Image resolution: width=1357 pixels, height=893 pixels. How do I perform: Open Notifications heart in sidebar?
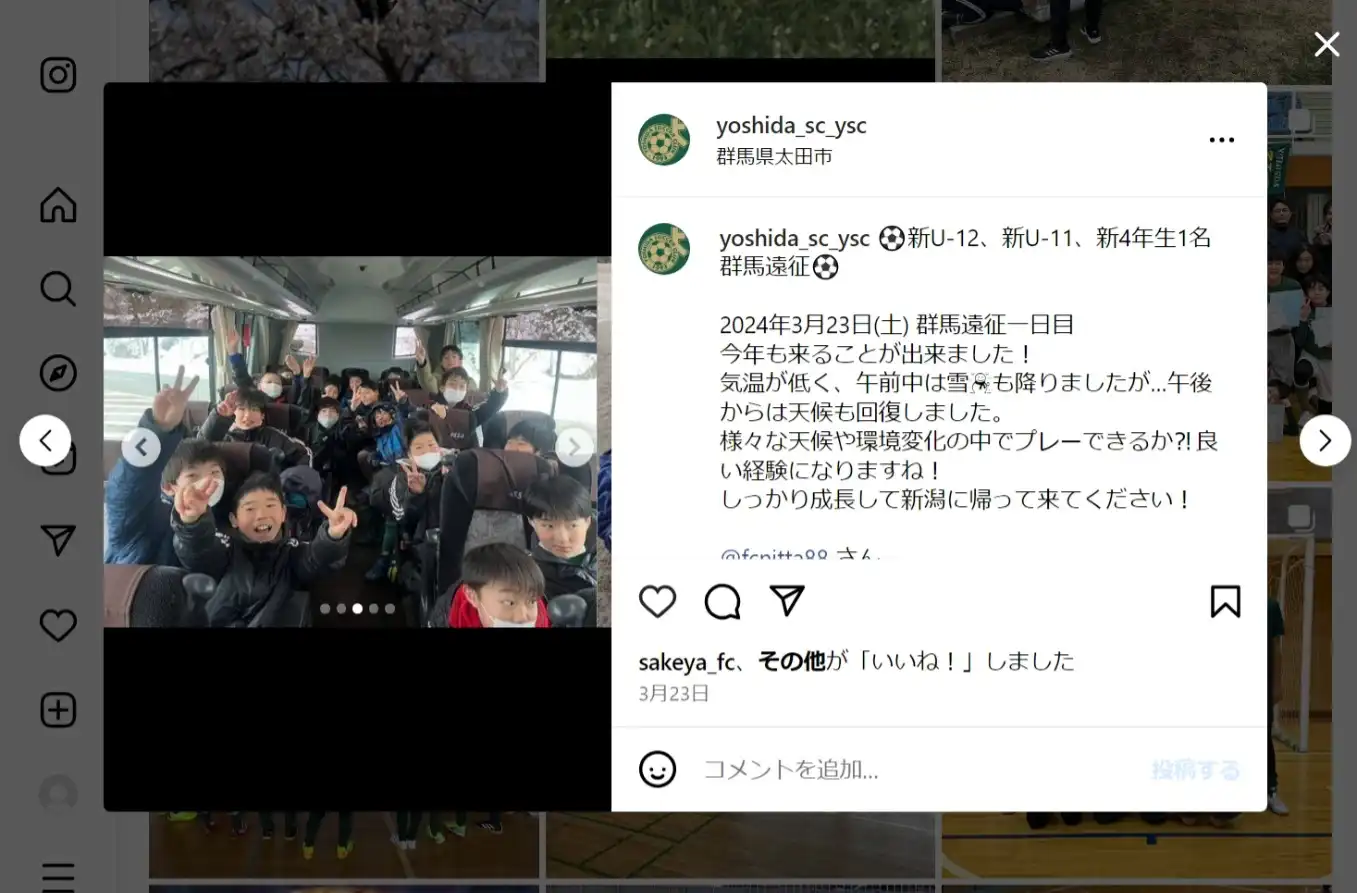(58, 626)
